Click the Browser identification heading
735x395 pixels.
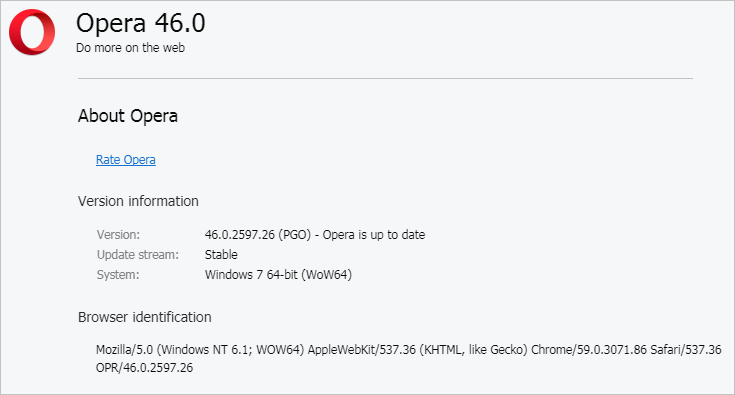144,317
